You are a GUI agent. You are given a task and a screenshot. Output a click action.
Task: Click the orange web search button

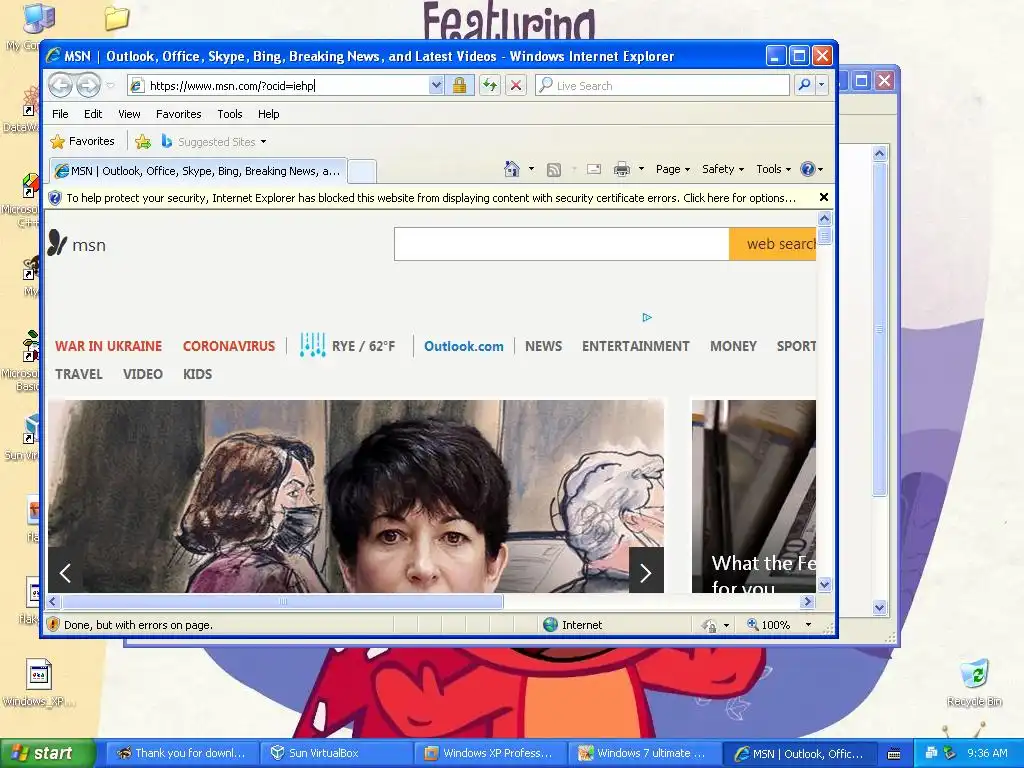point(773,244)
